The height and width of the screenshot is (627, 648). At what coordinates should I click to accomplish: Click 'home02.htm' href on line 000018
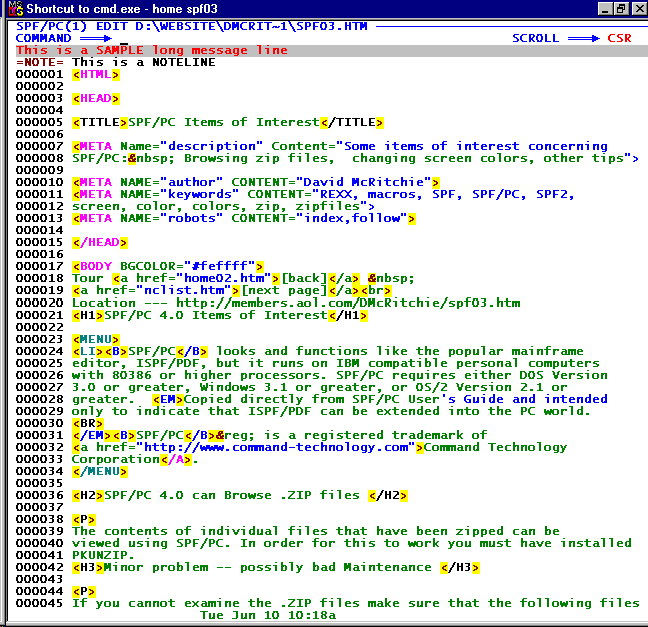pos(224,278)
